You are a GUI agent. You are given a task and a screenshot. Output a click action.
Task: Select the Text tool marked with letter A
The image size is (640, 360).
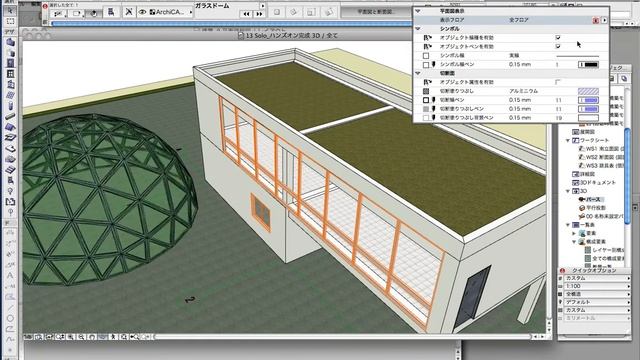pyautogui.click(x=10, y=276)
